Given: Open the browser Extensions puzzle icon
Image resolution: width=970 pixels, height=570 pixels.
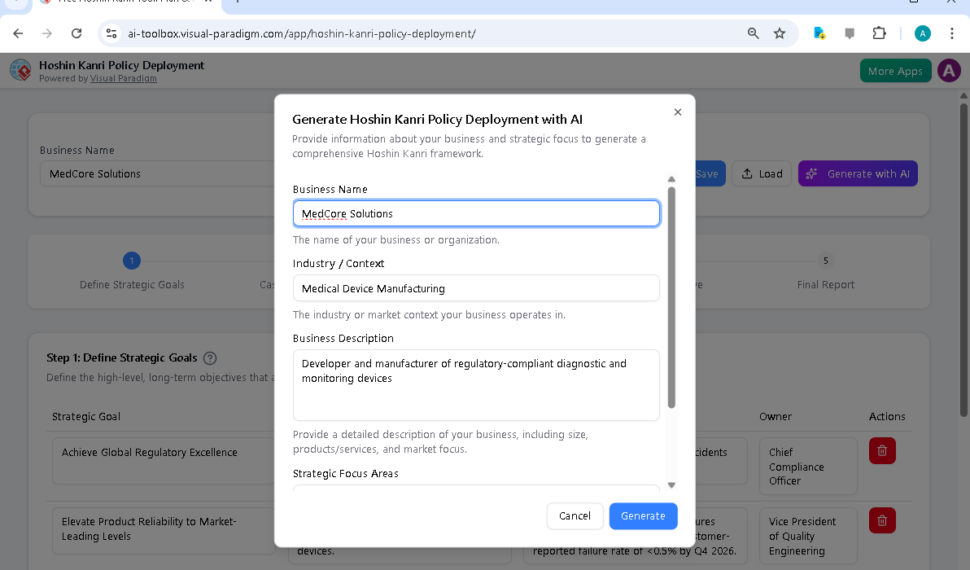Looking at the screenshot, I should pos(879,33).
